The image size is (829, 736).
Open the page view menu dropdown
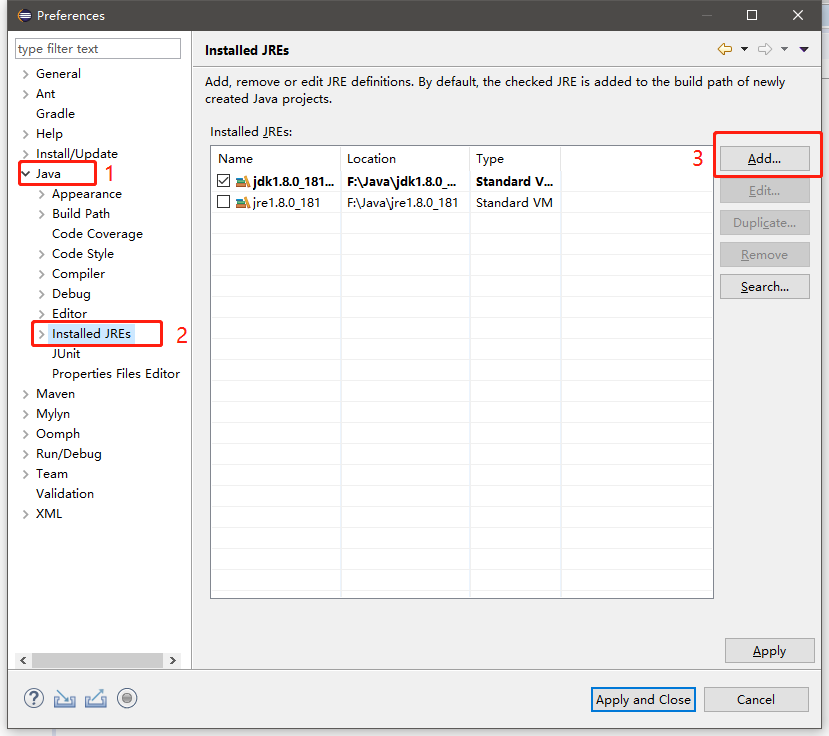pos(804,49)
